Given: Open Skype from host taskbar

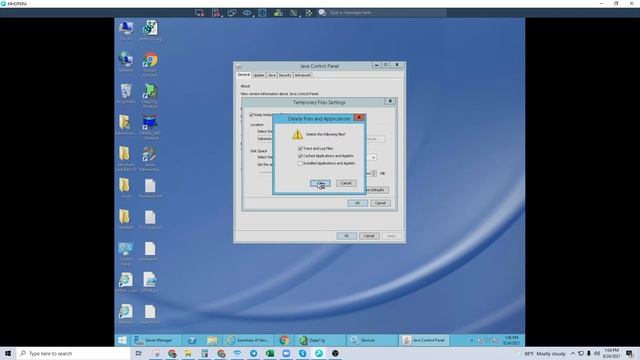Looking at the screenshot, I should (x=302, y=353).
